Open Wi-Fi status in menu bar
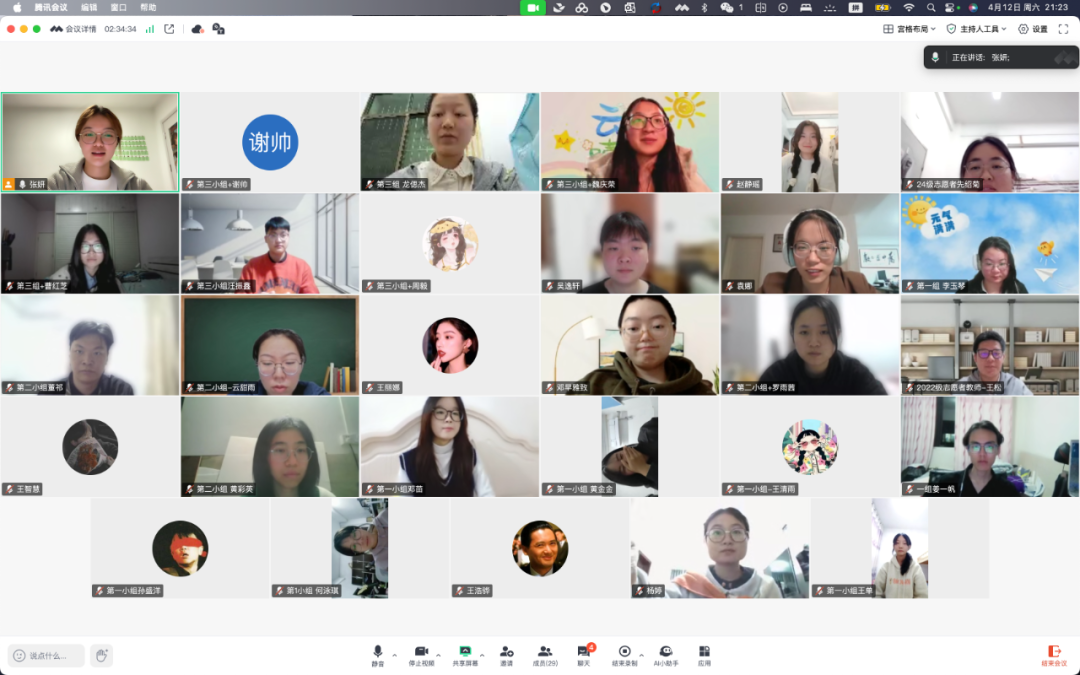The width and height of the screenshot is (1080, 675). [x=909, y=8]
